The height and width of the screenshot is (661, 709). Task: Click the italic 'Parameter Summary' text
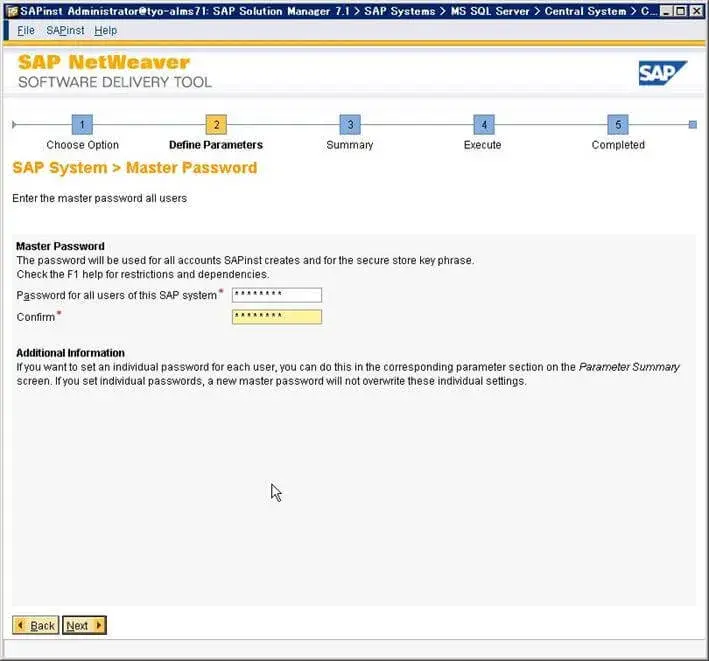point(629,367)
